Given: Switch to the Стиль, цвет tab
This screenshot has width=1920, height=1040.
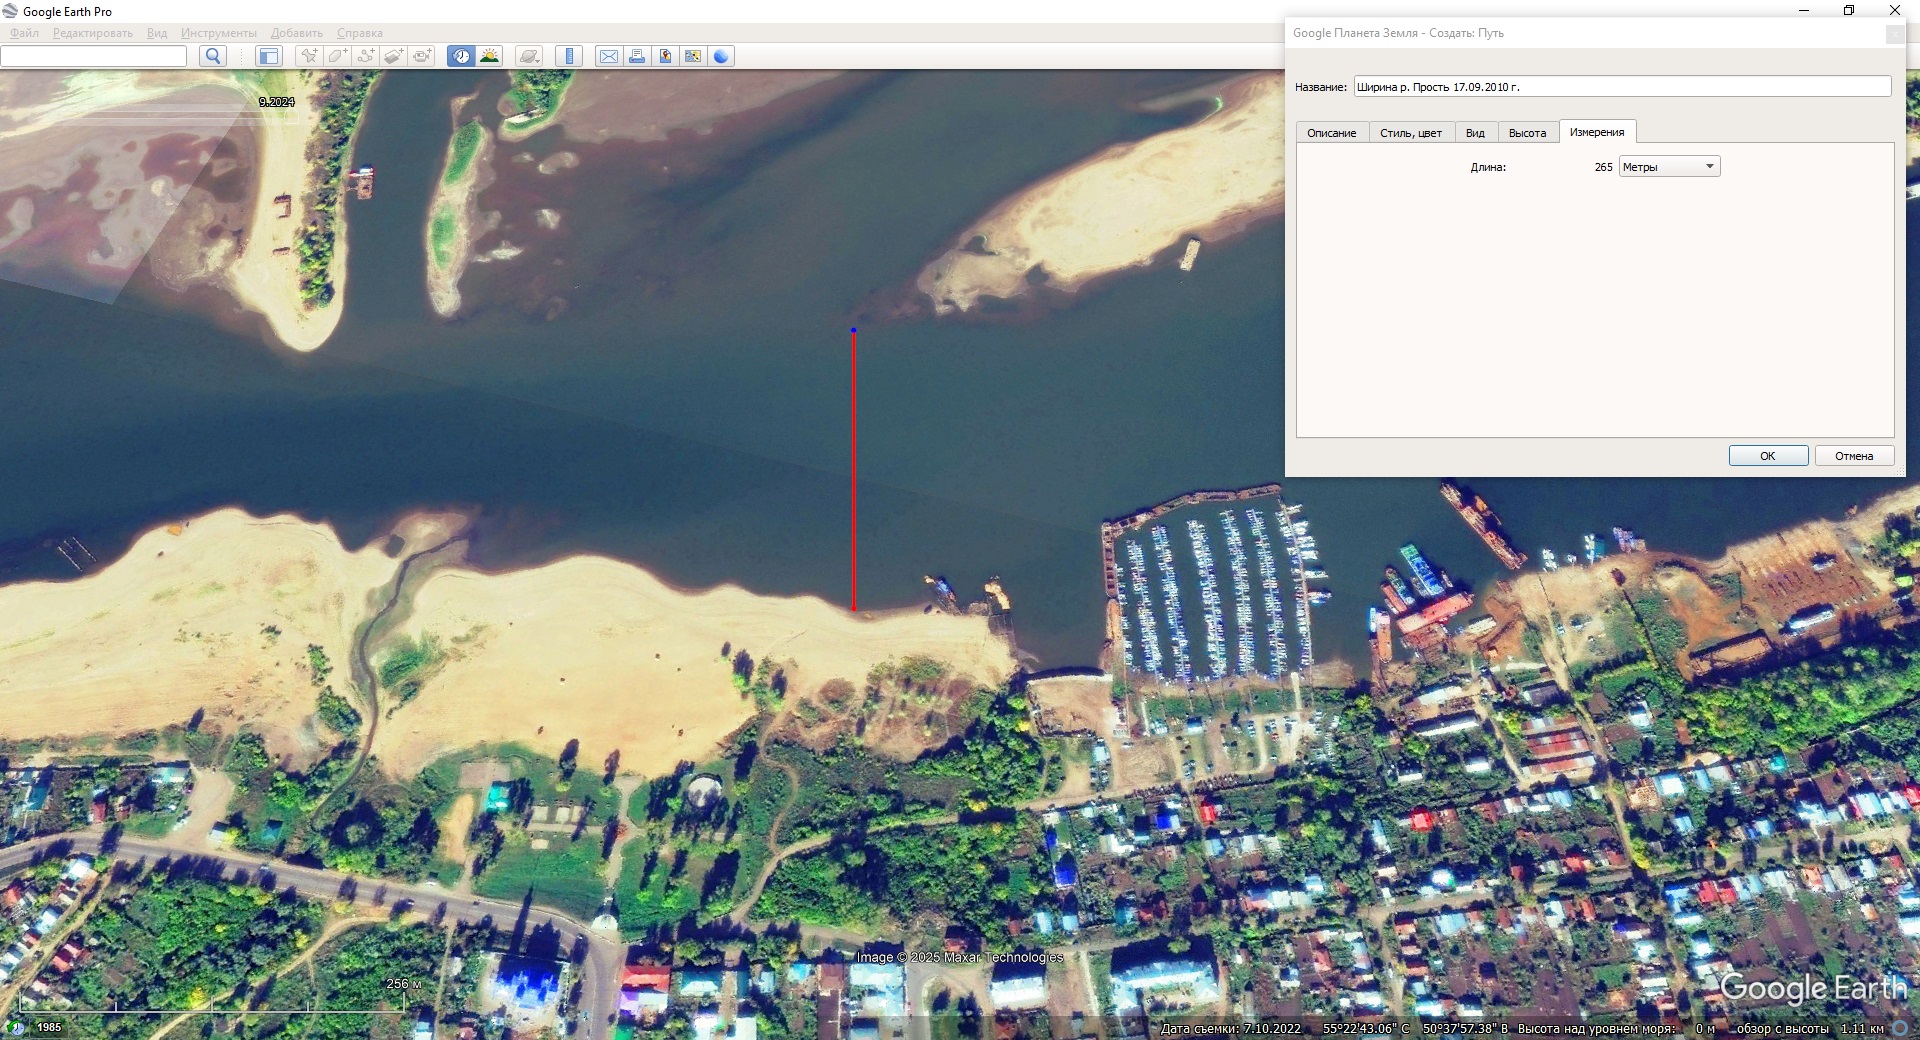Looking at the screenshot, I should pos(1410,133).
